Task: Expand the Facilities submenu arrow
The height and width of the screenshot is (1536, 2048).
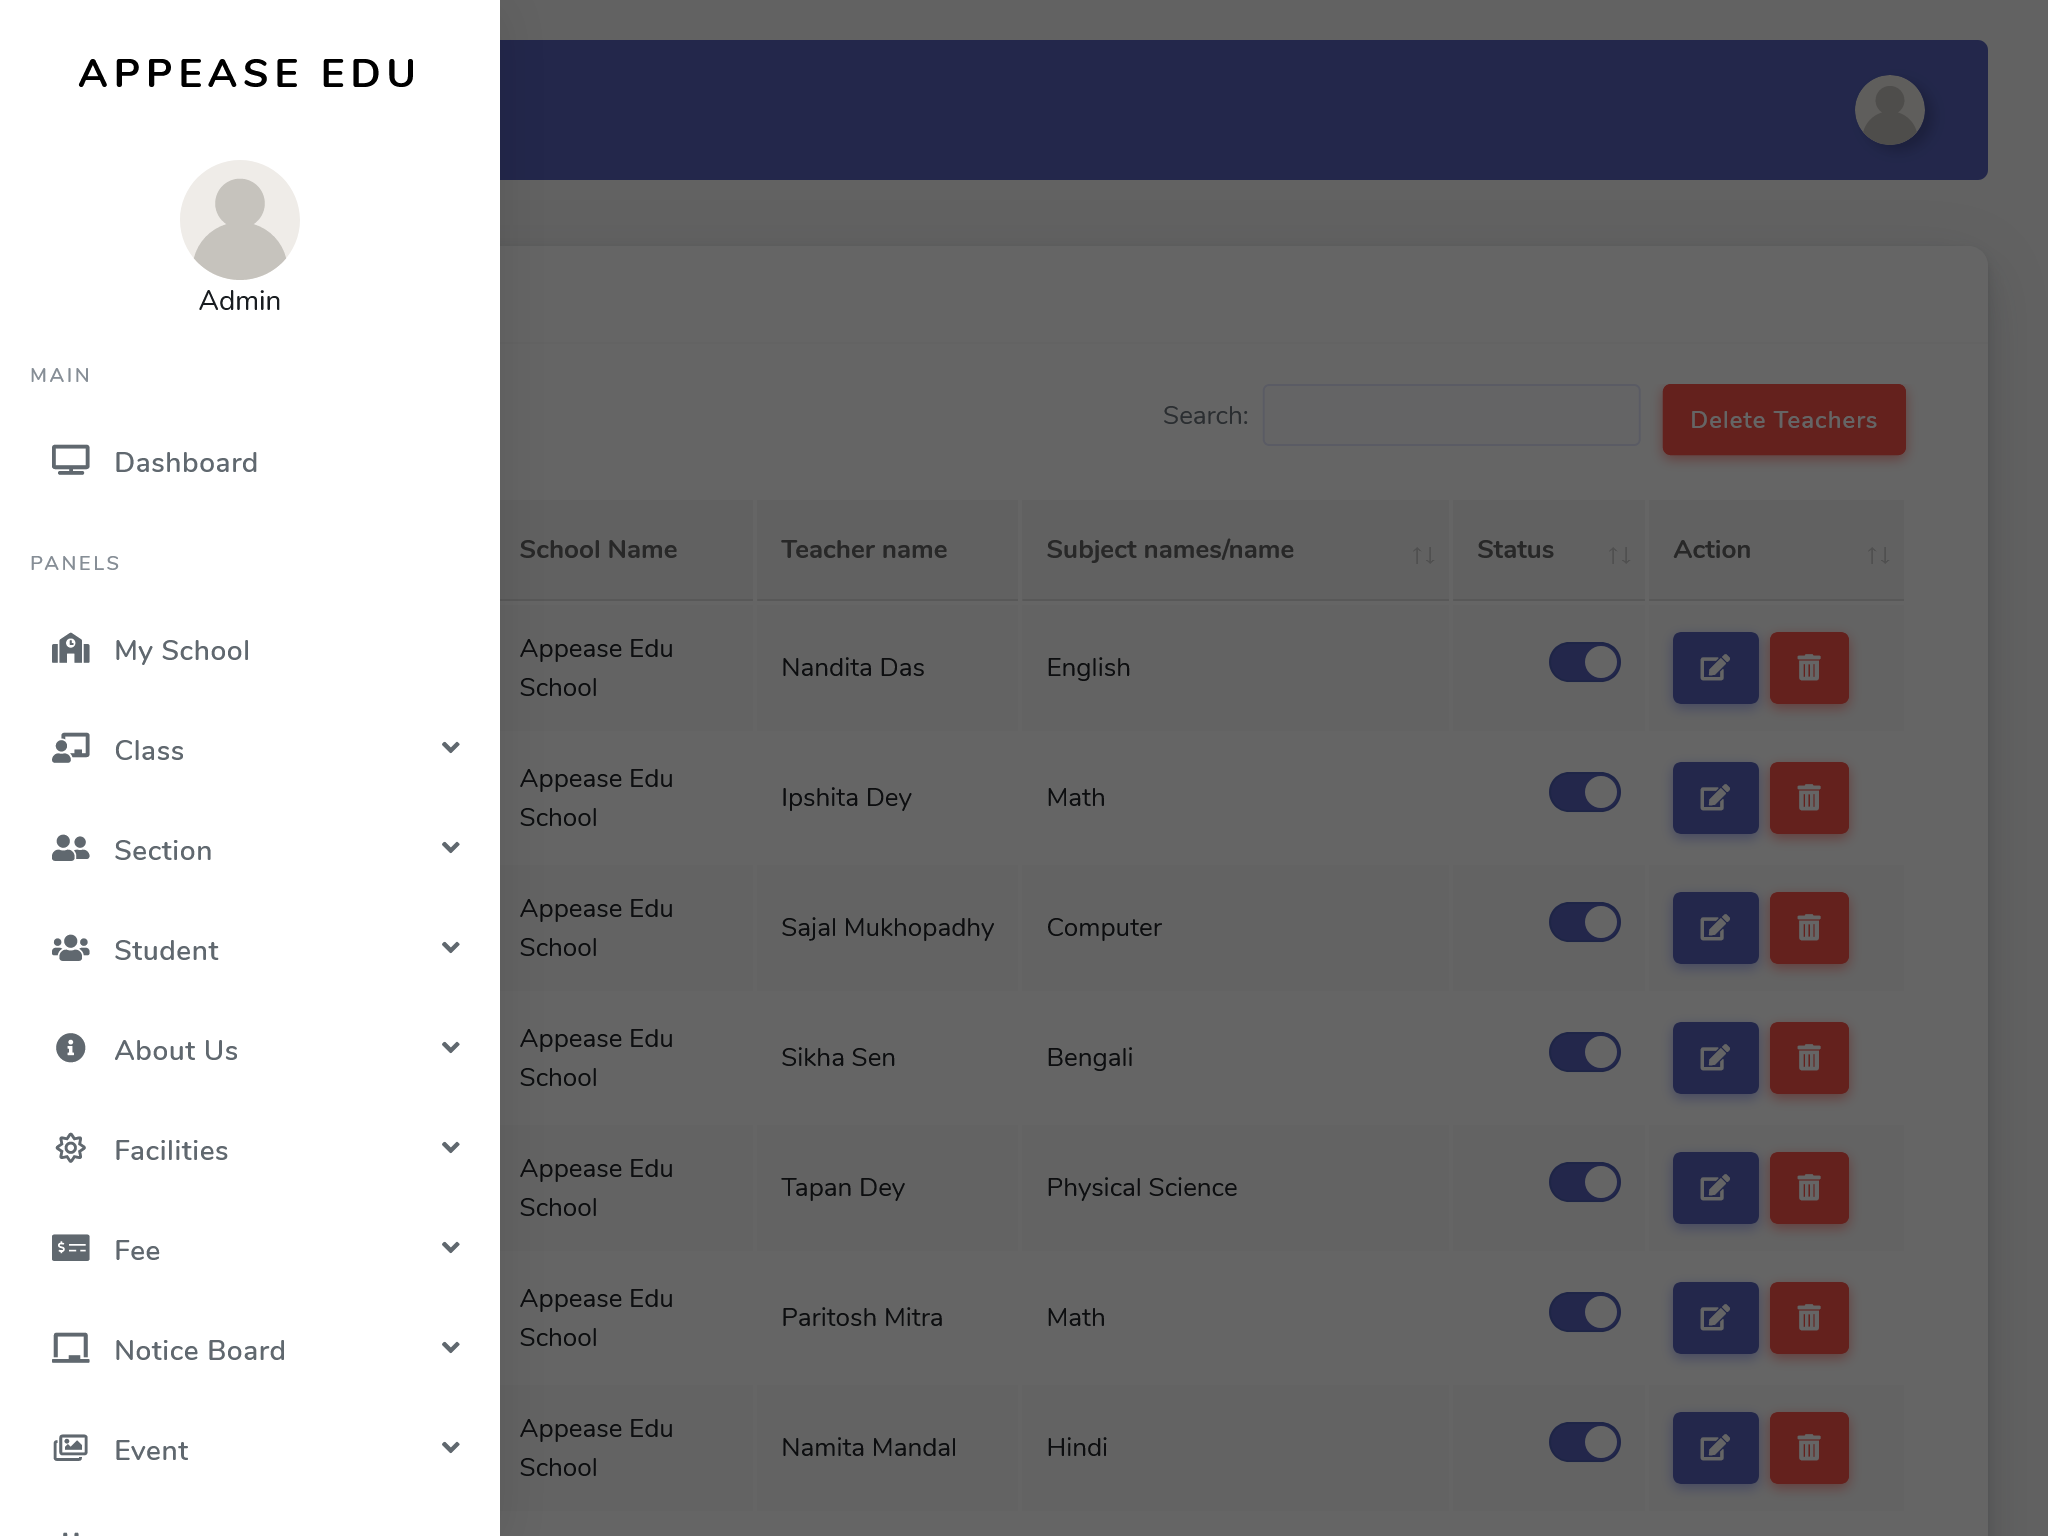Action: (451, 1148)
